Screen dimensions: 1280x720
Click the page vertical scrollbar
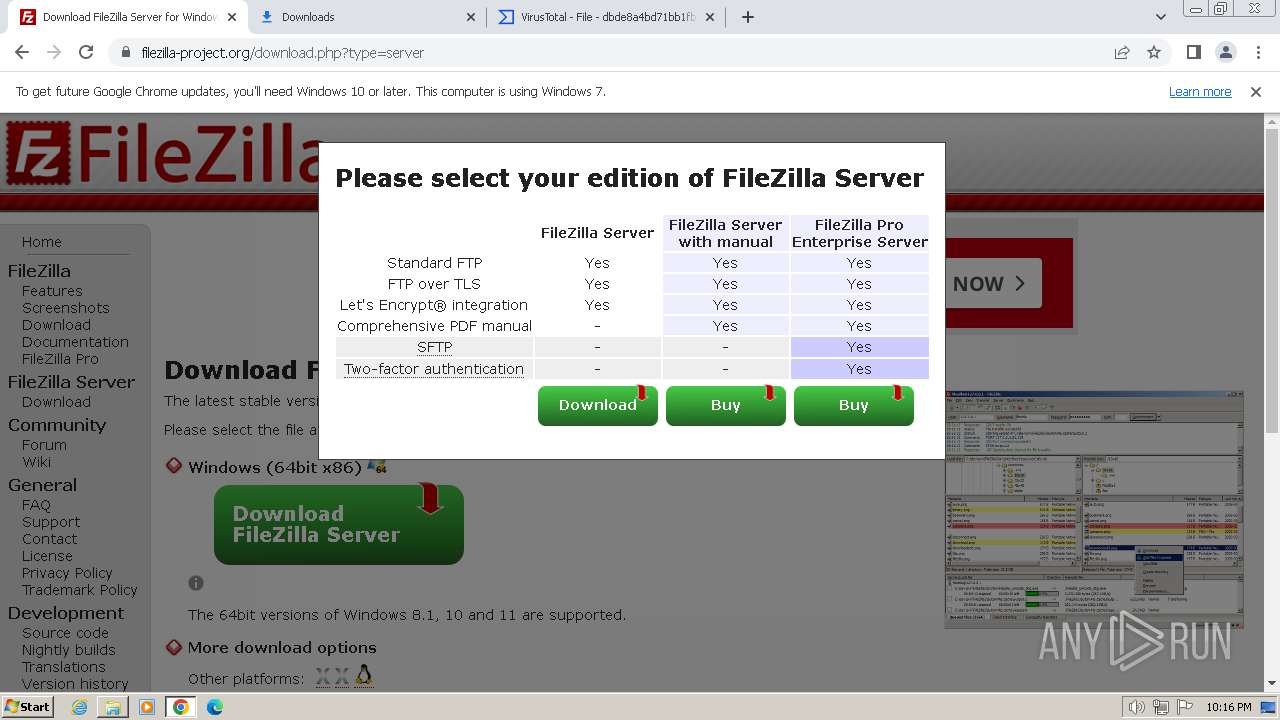pos(1271,400)
